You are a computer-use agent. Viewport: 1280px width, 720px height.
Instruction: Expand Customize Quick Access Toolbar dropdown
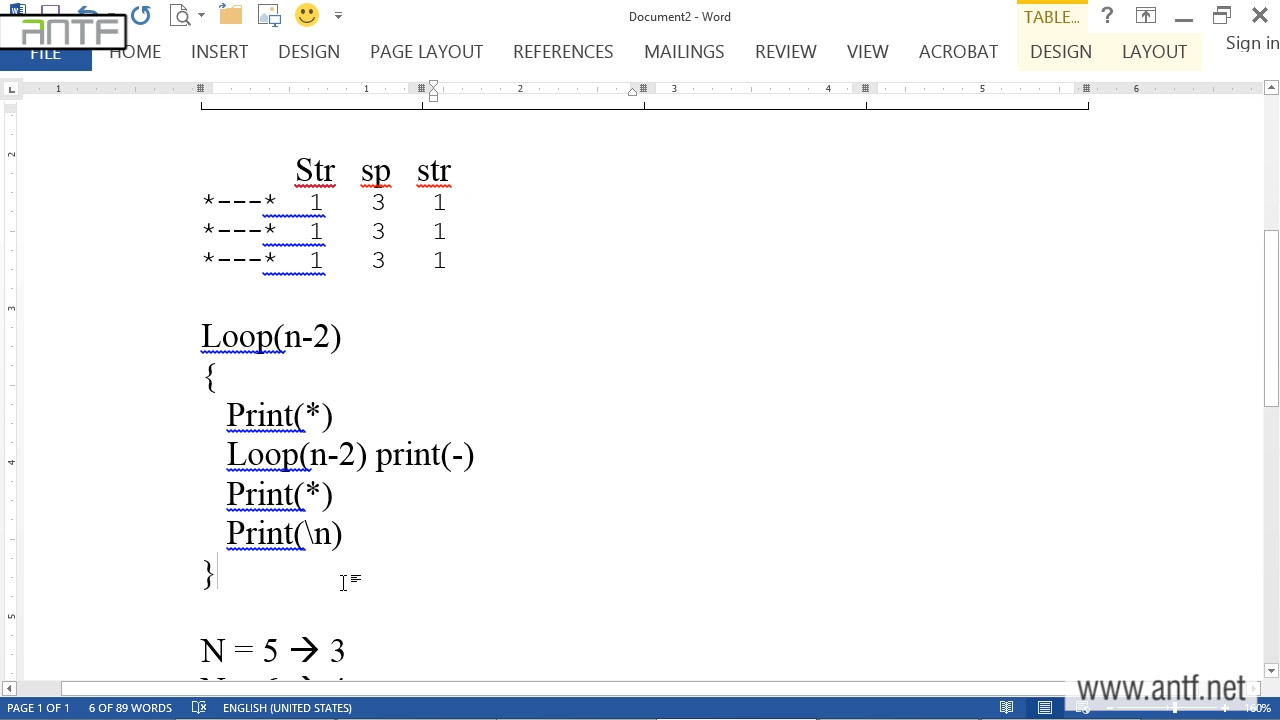tap(338, 16)
